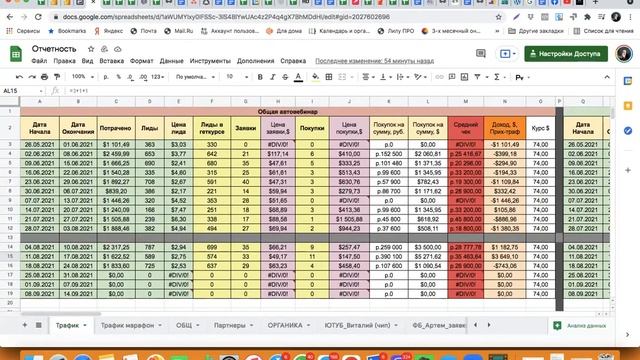Switch to the Партнеры sheet tab
Viewport: 640px width, 360px height.
point(233,325)
